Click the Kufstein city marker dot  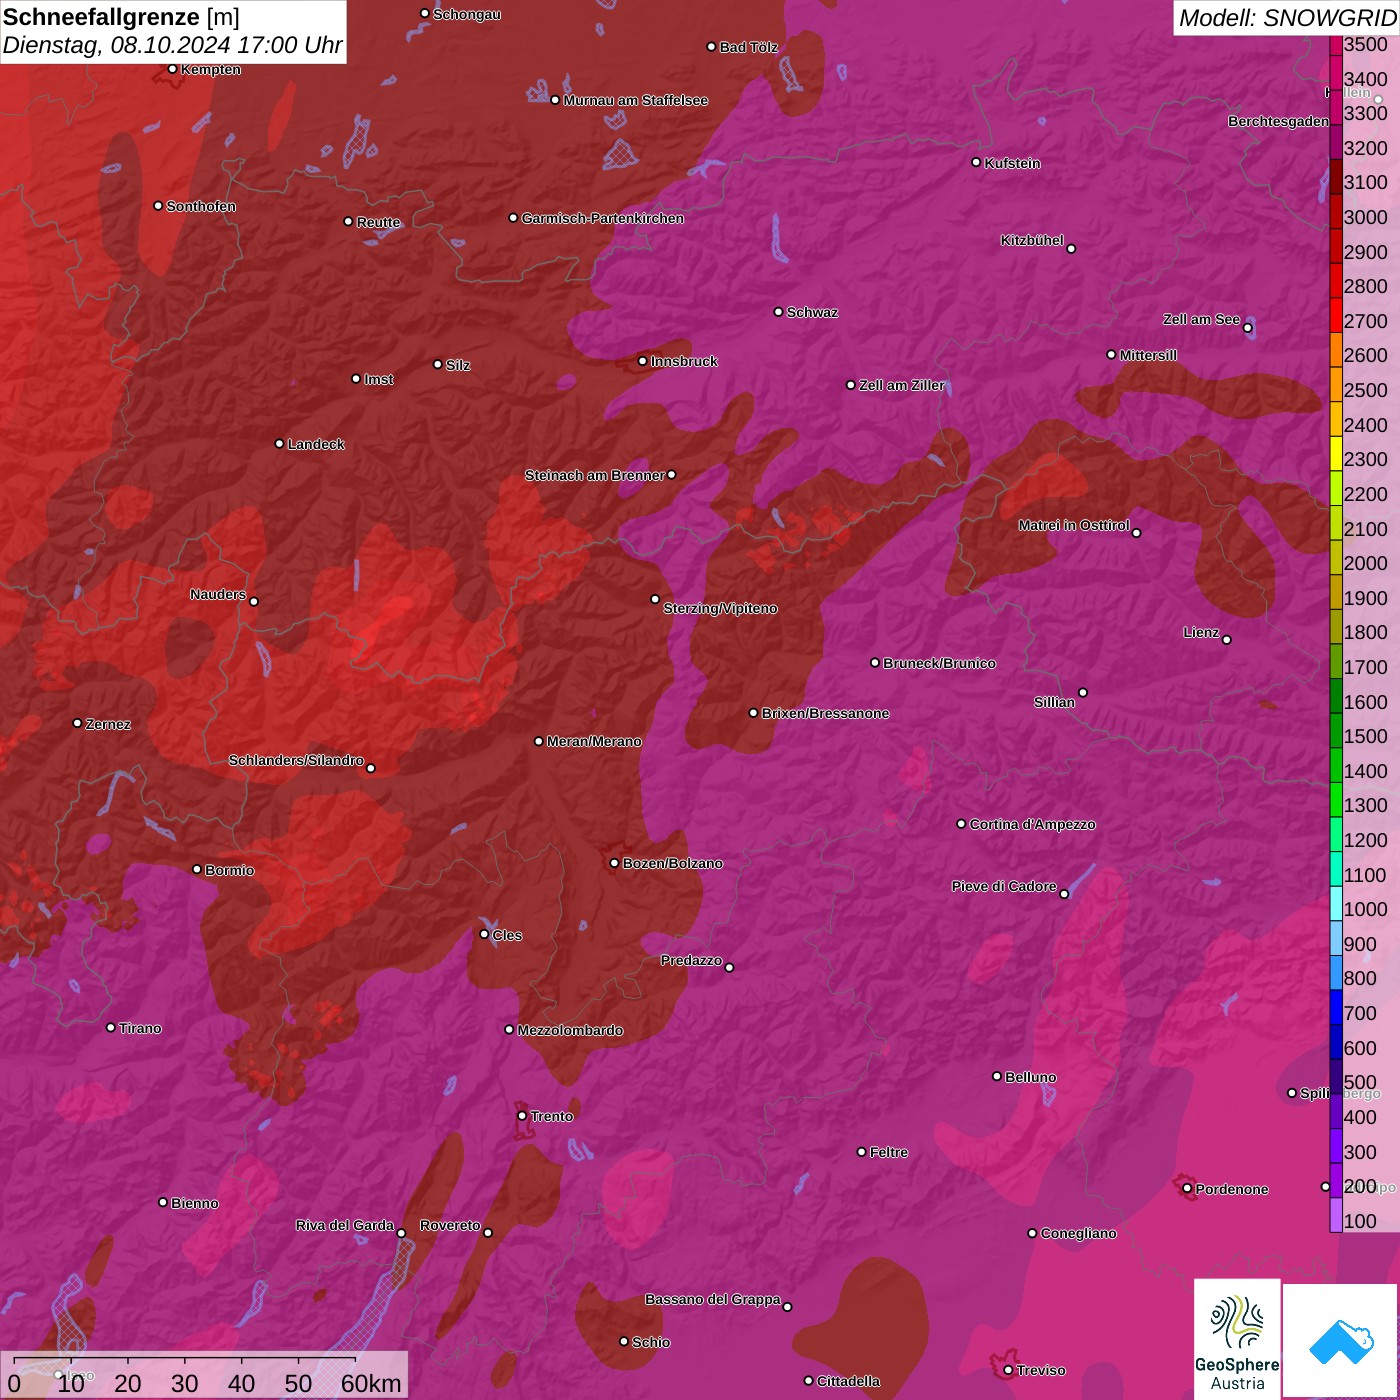click(x=977, y=162)
